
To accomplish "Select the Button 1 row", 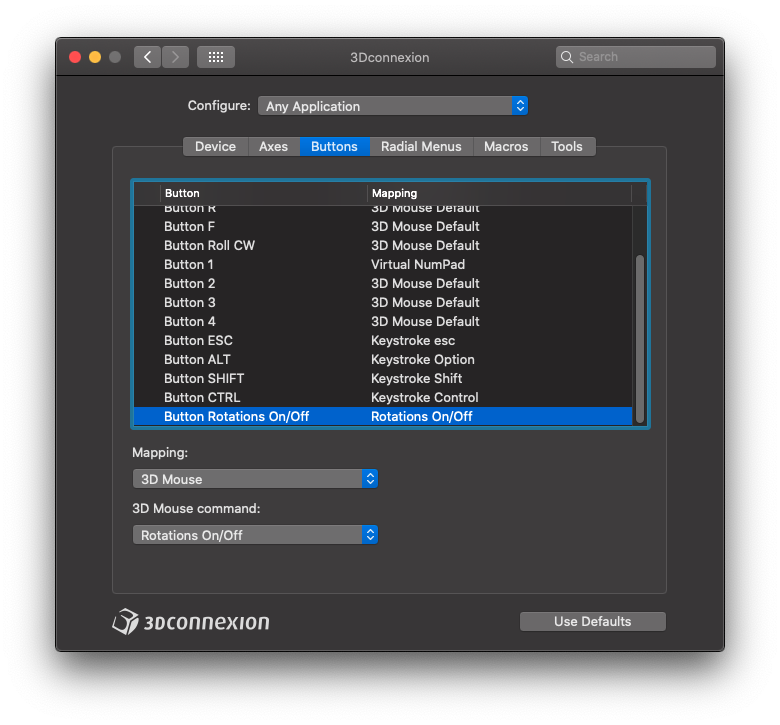I will click(383, 264).
